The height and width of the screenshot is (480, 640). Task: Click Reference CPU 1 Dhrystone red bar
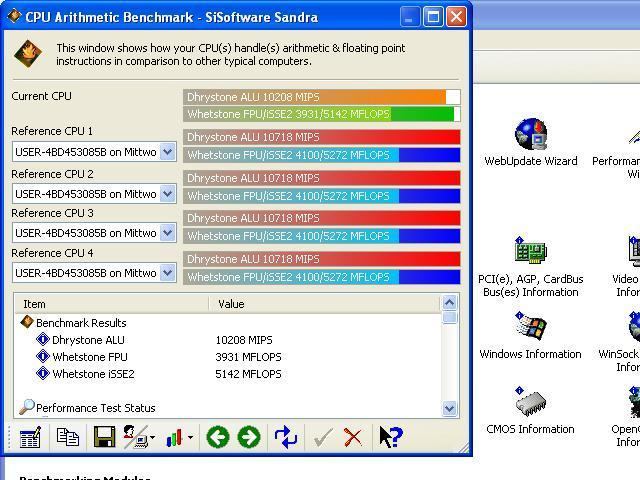pyautogui.click(x=322, y=137)
